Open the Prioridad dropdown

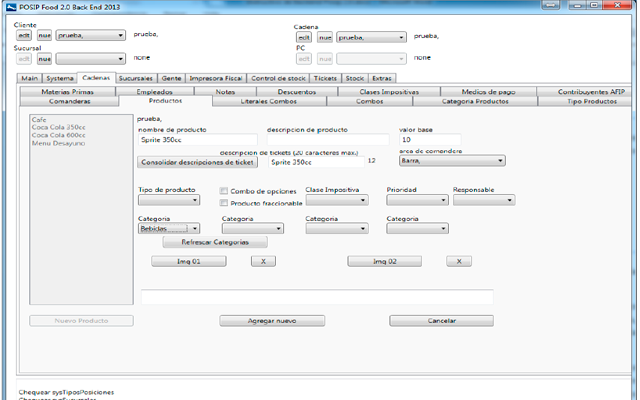416,200
